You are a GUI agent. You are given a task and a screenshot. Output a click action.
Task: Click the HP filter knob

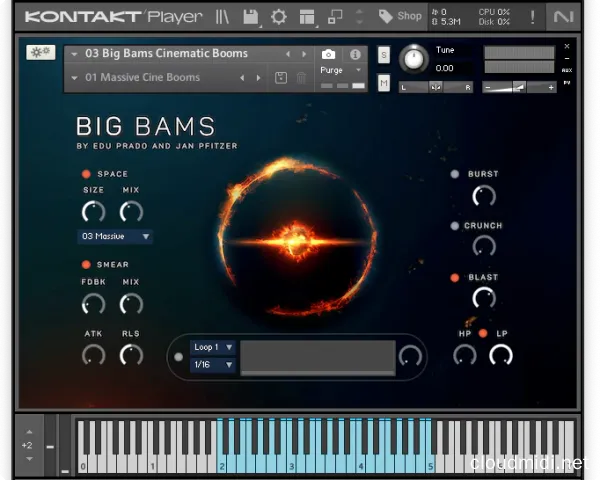click(465, 355)
